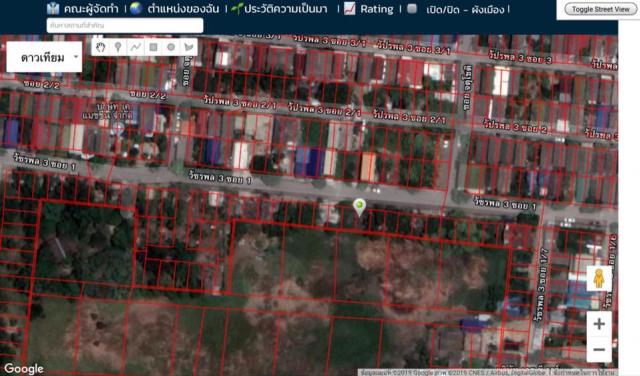640x376 pixels.
Task: Zoom in with the plus button
Action: pos(599,324)
